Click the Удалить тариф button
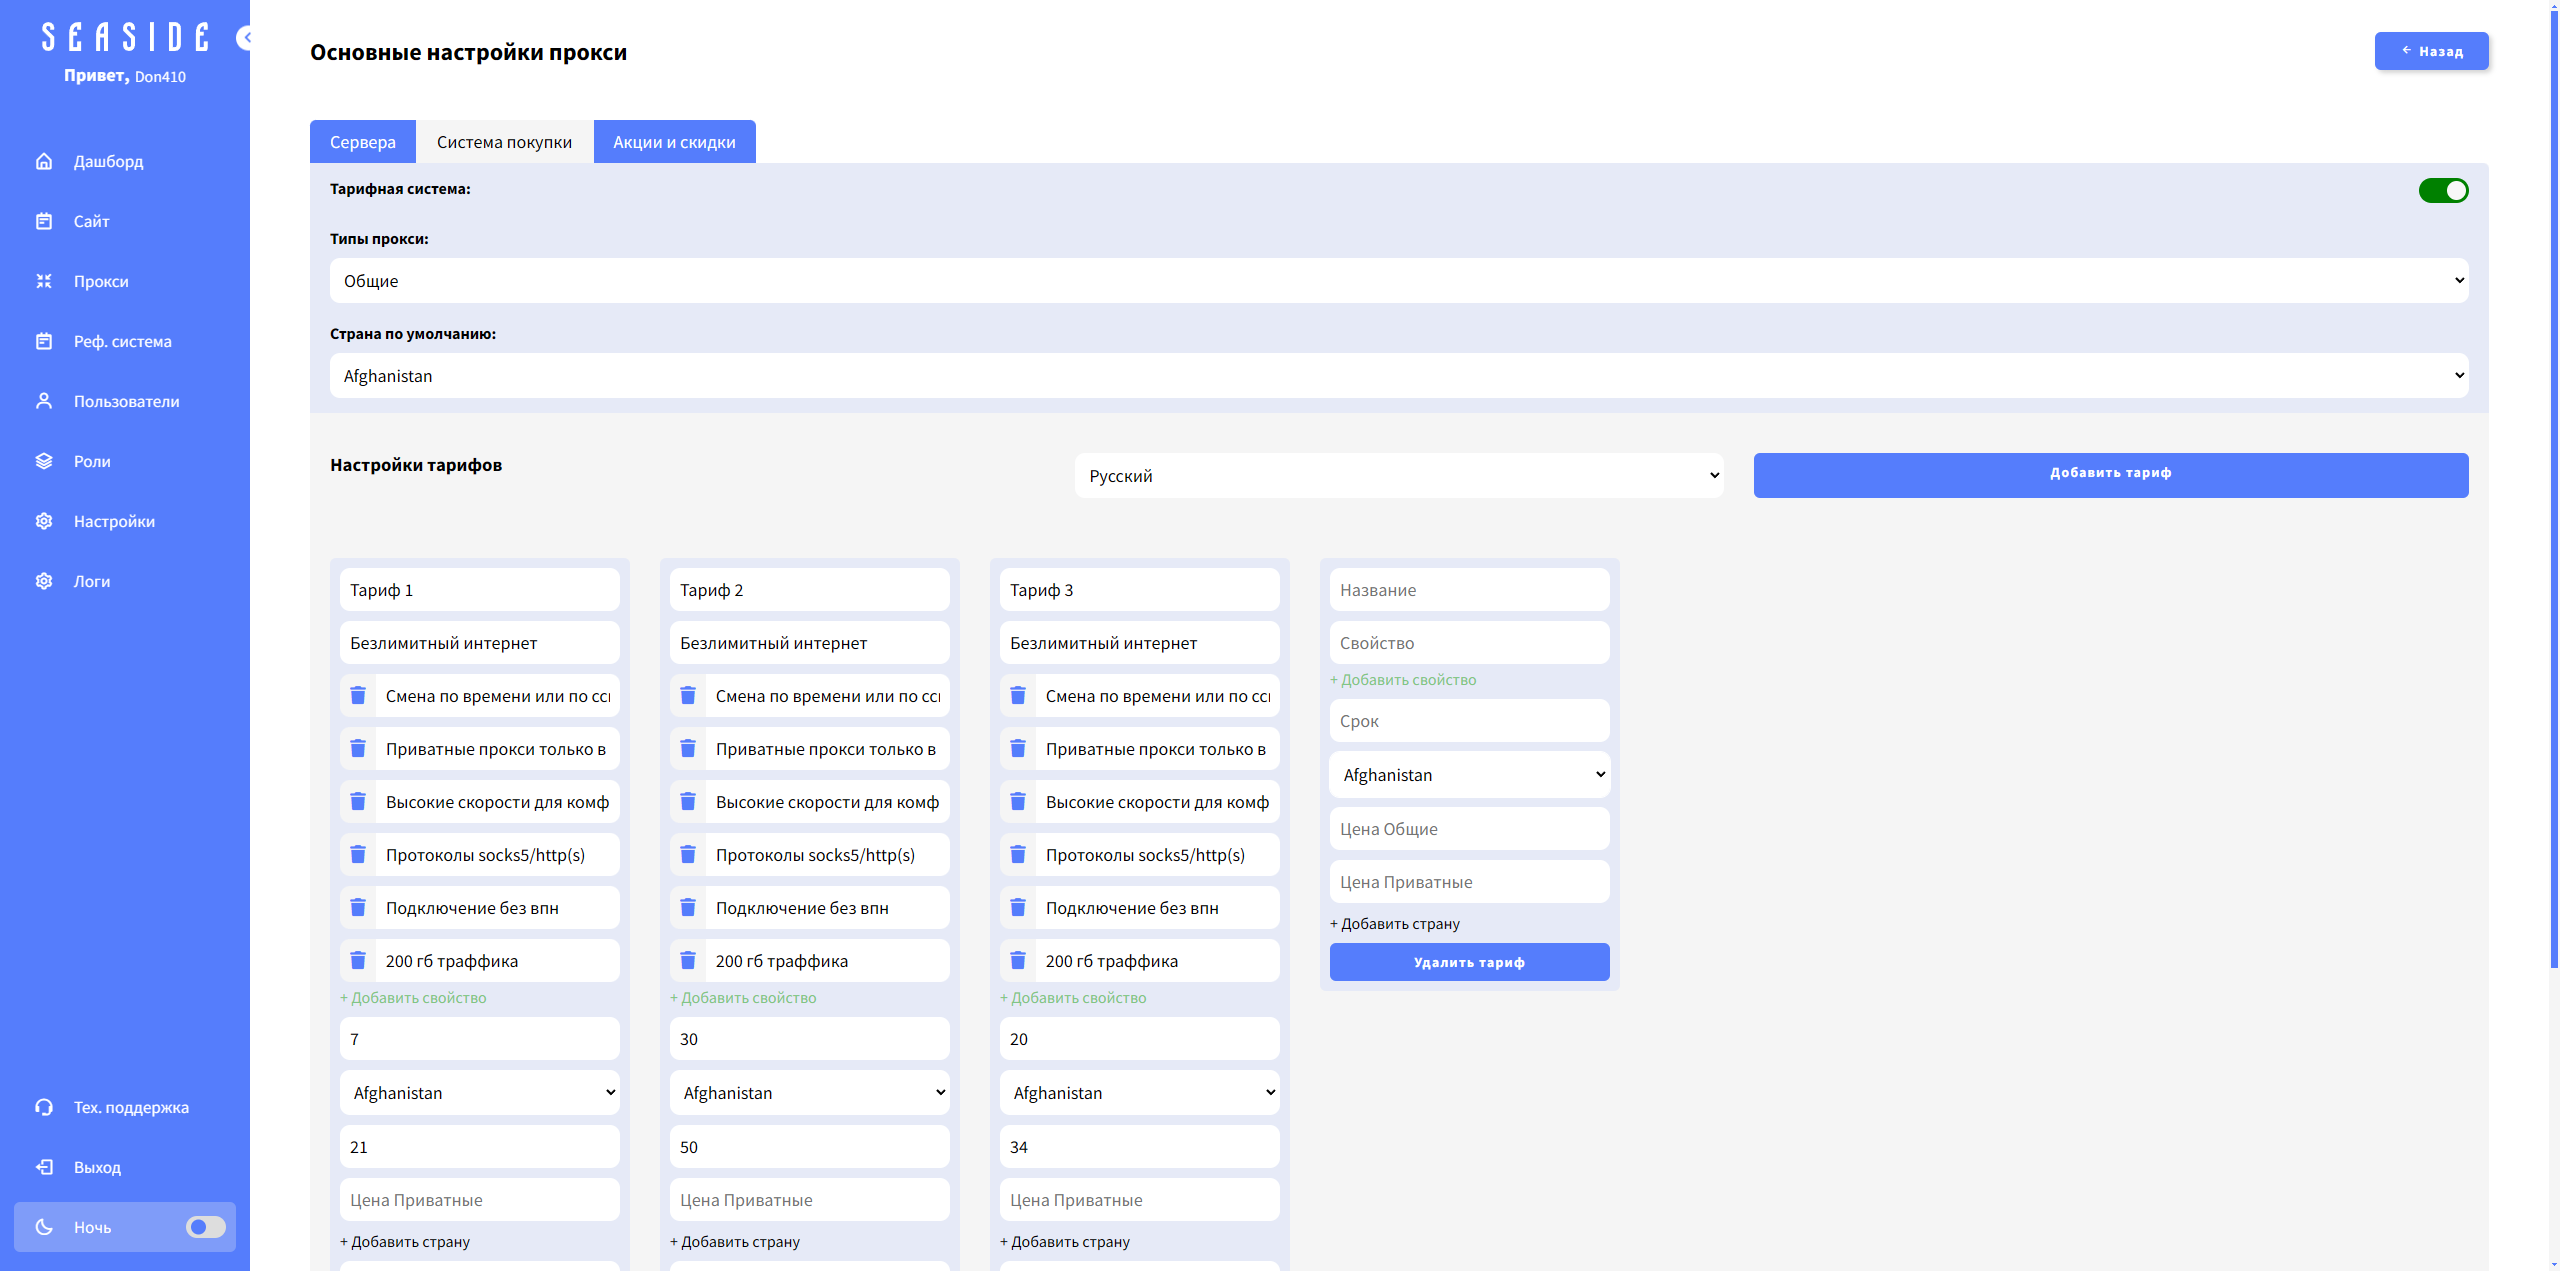The image size is (2560, 1271). pos(1469,962)
